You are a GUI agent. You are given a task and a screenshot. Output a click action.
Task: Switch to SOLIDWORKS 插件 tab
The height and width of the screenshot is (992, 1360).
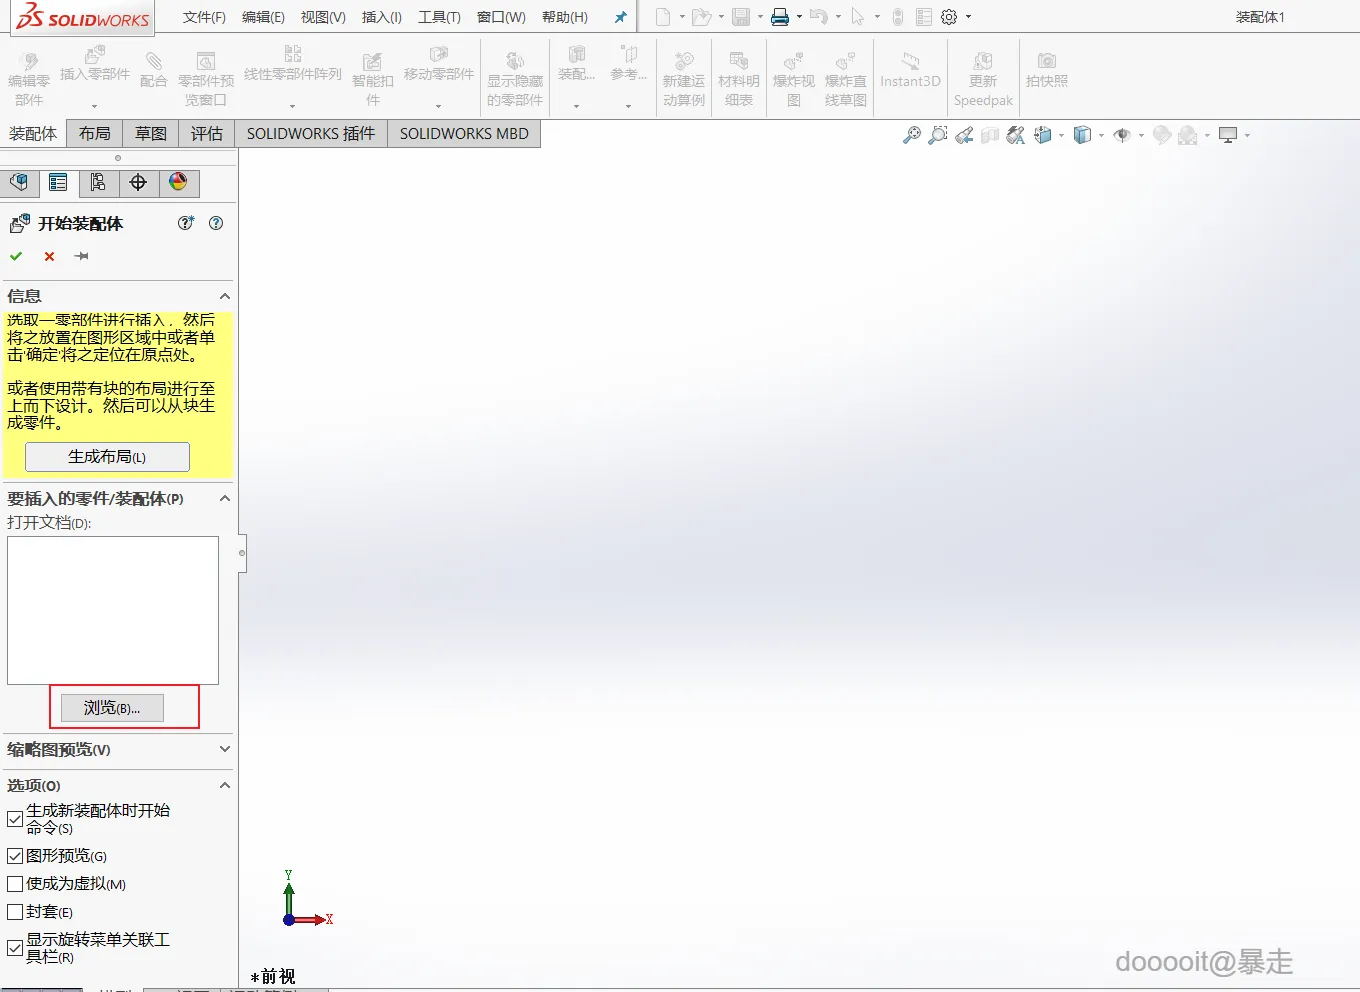311,134
